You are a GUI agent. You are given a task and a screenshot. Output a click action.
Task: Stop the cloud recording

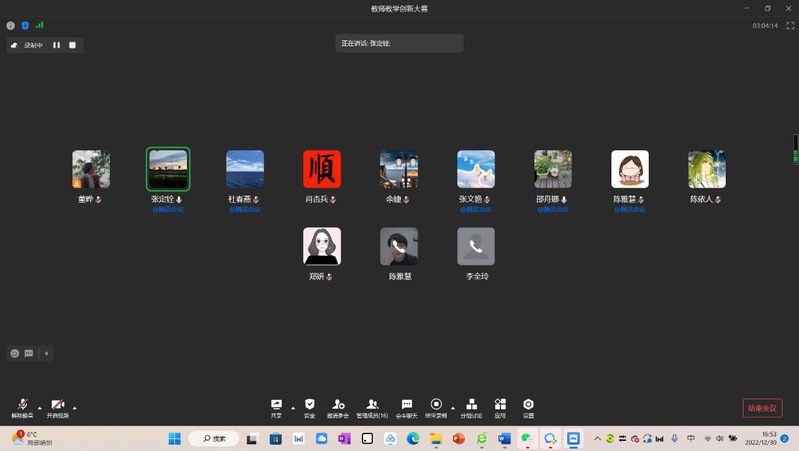[72, 45]
